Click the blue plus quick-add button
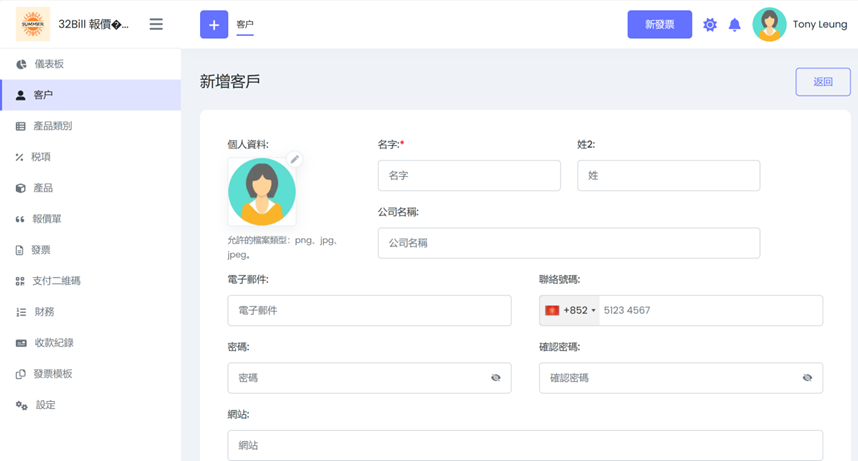The image size is (858, 461). tap(214, 24)
